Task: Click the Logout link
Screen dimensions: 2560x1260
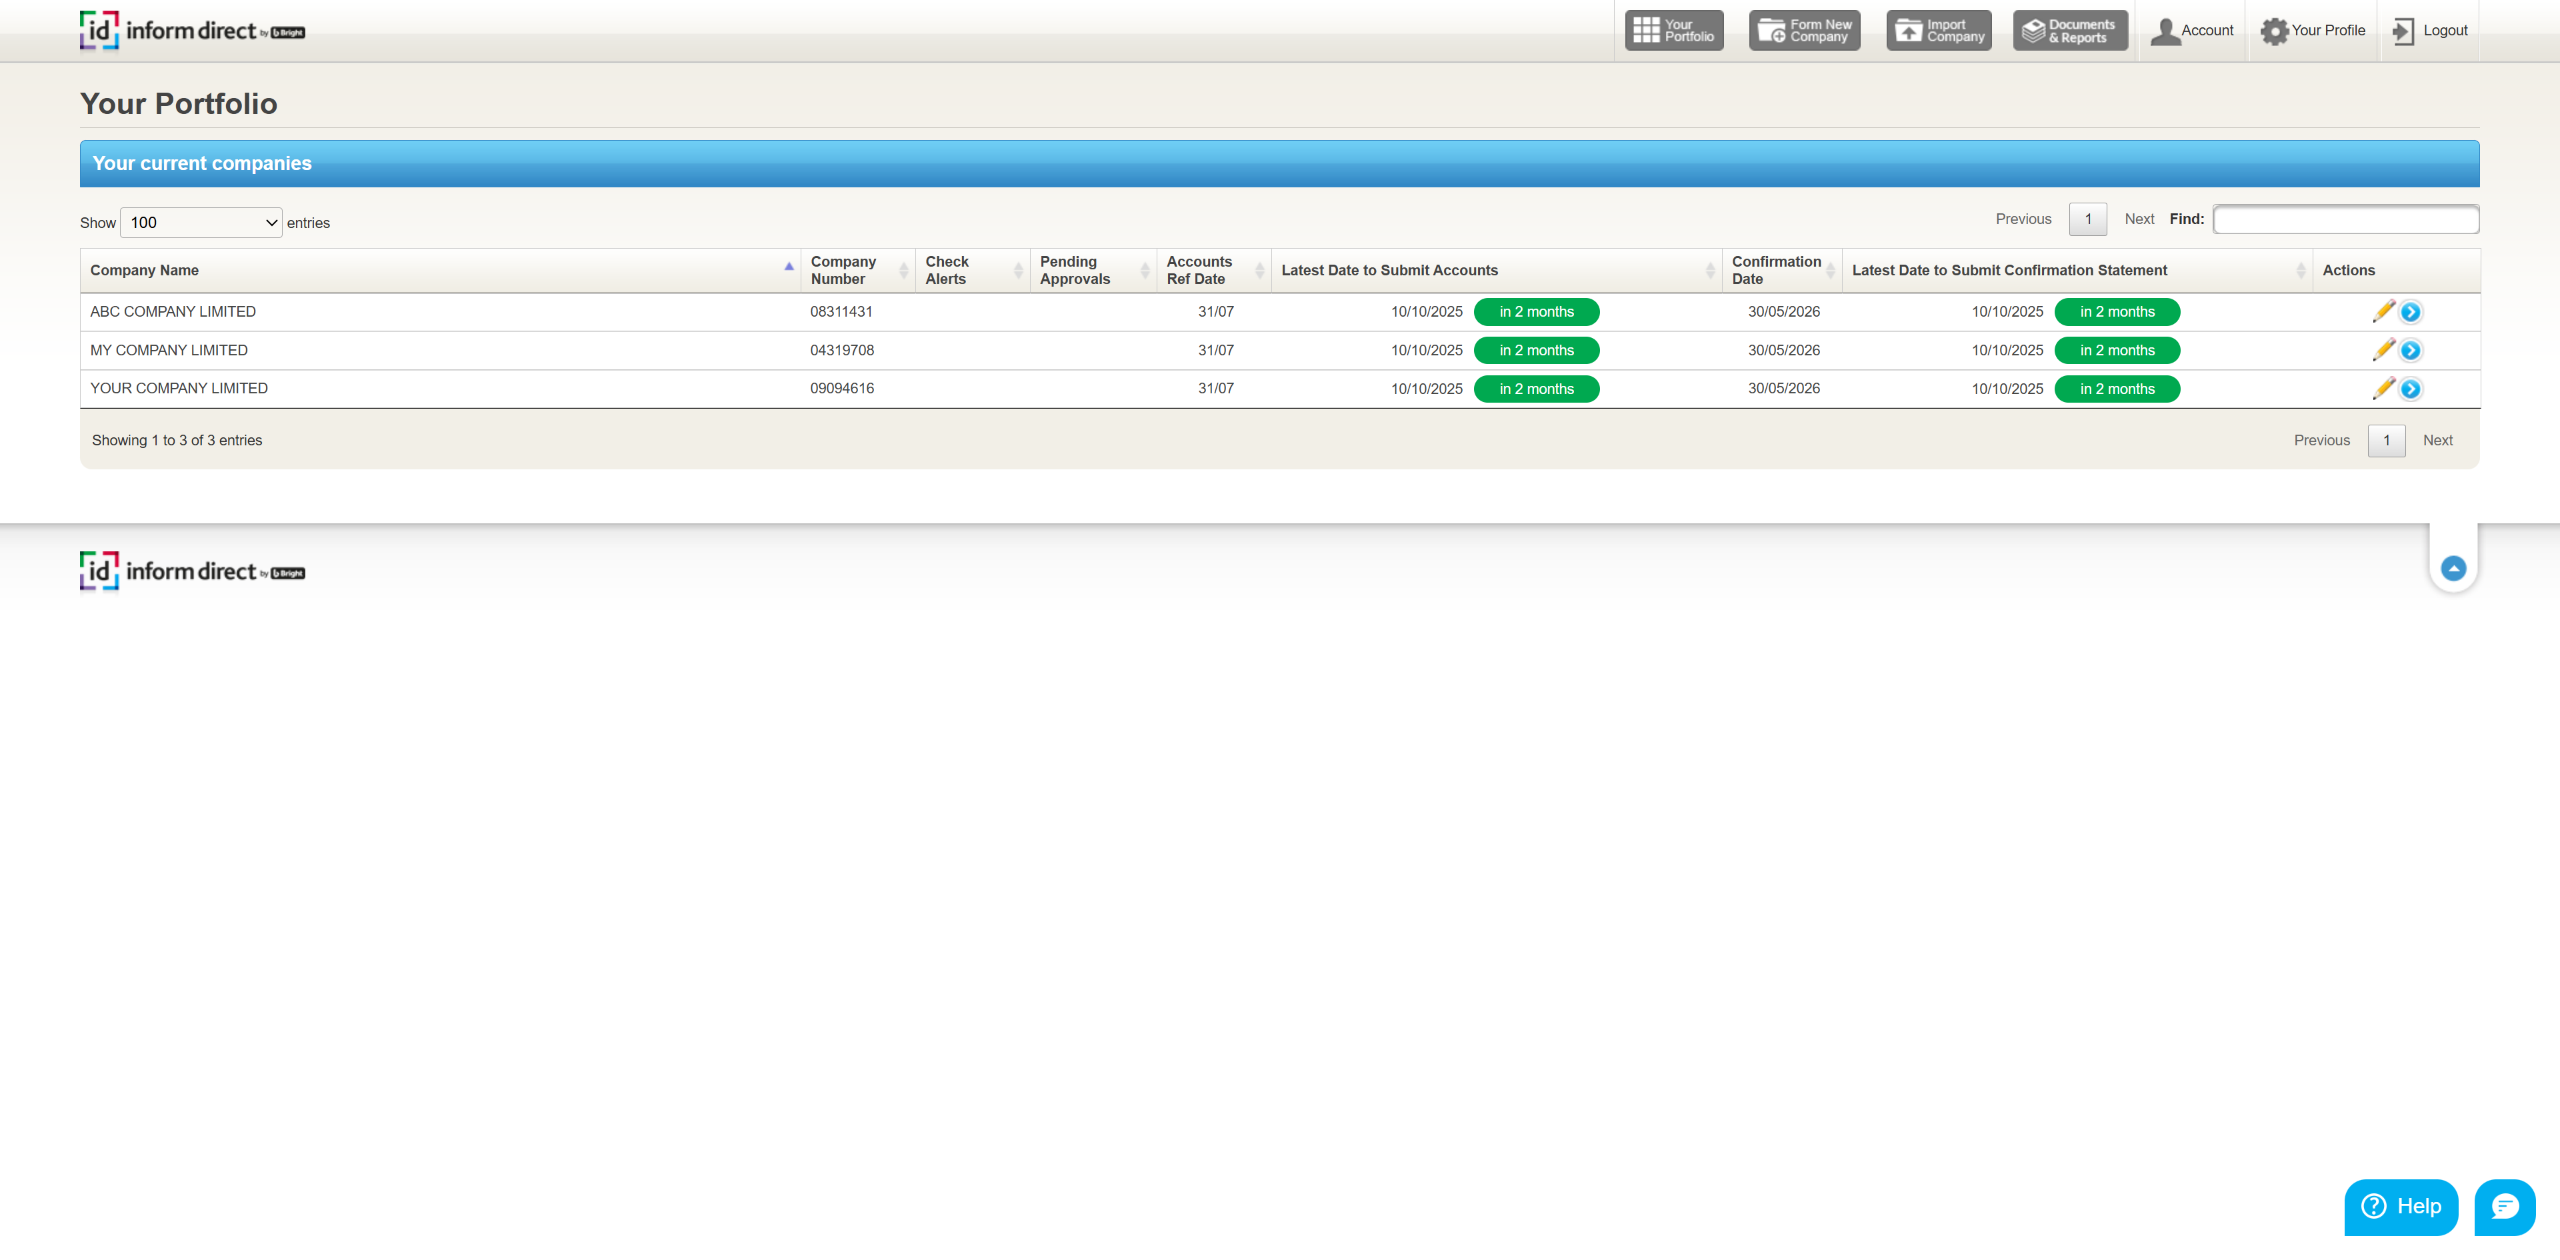Action: [2430, 31]
